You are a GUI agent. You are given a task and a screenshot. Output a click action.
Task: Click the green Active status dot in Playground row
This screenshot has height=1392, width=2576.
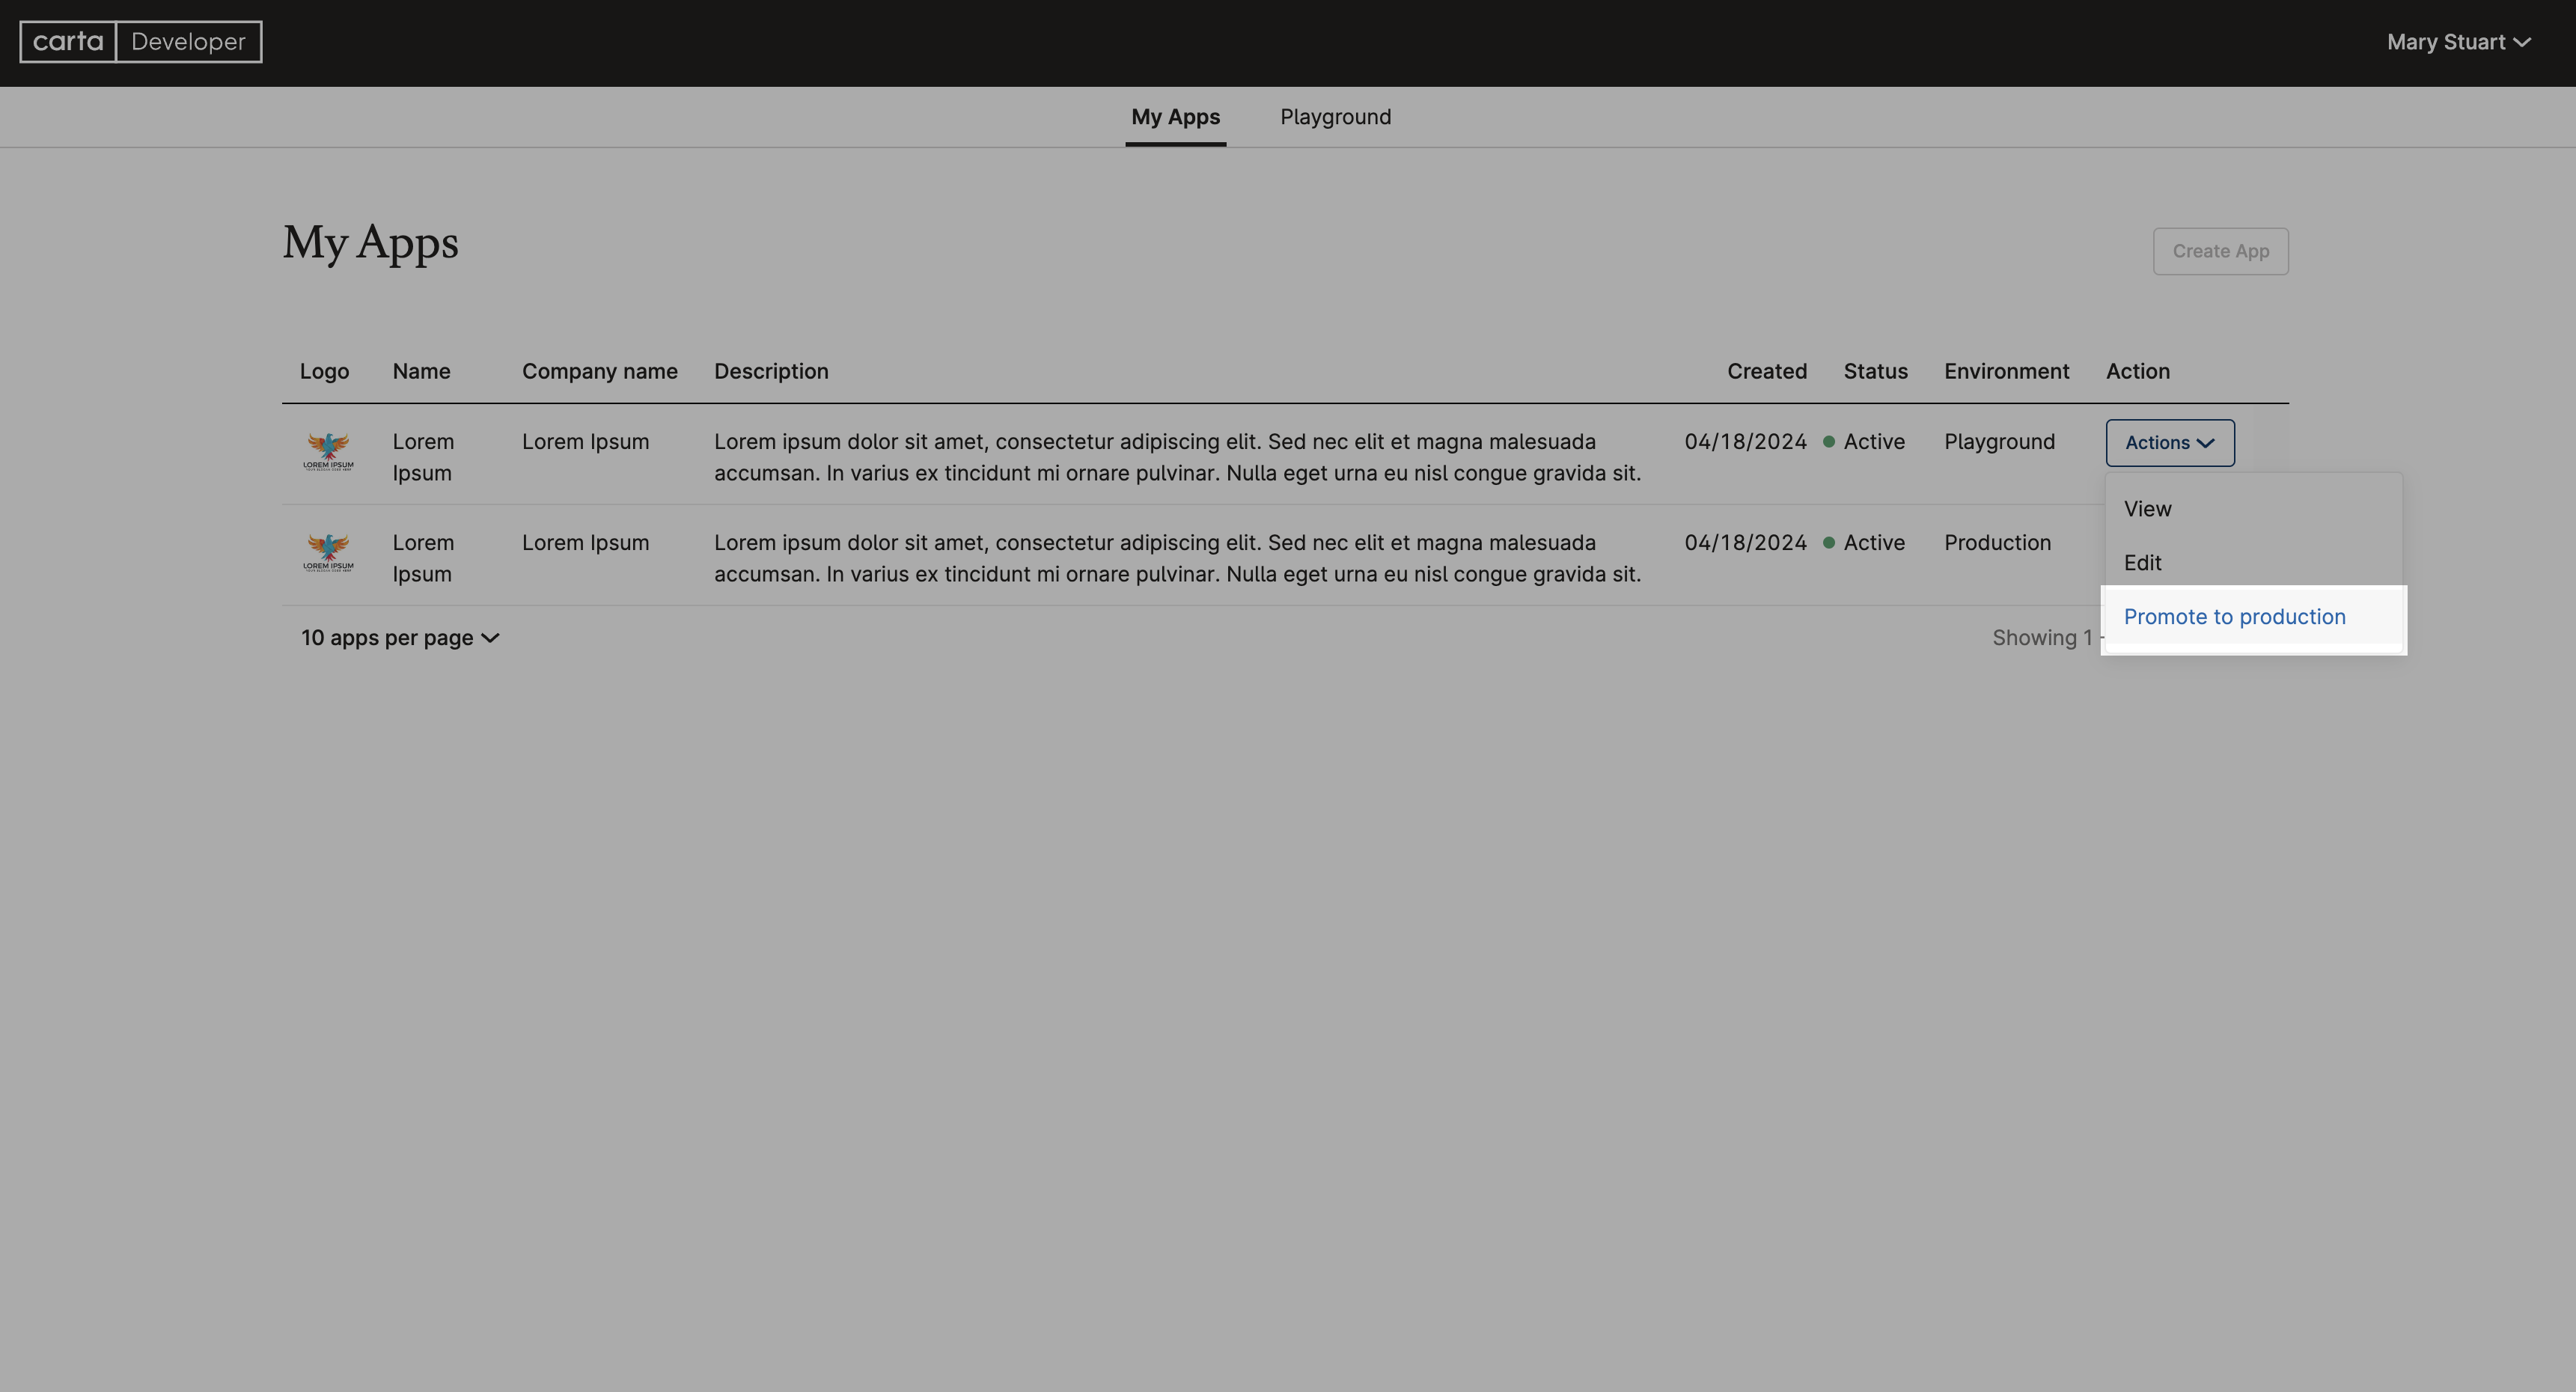(1829, 442)
